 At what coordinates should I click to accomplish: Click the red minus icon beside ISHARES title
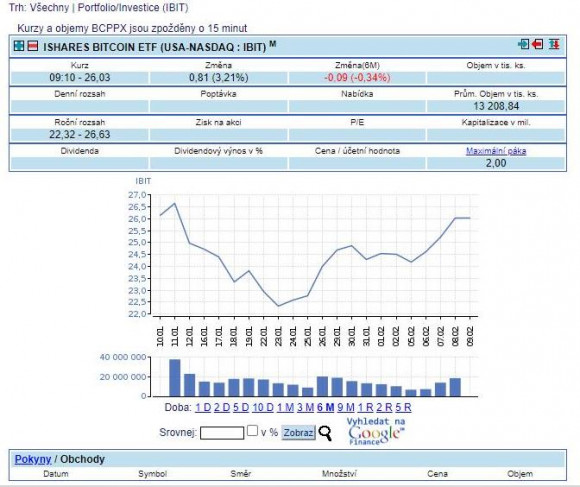pyautogui.click(x=33, y=46)
